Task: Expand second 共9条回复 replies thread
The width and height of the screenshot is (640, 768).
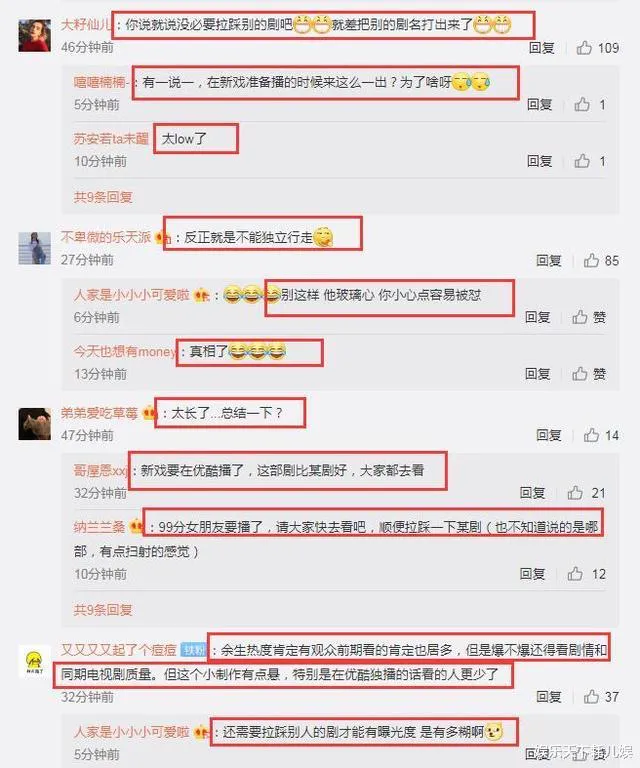Action: [103, 610]
